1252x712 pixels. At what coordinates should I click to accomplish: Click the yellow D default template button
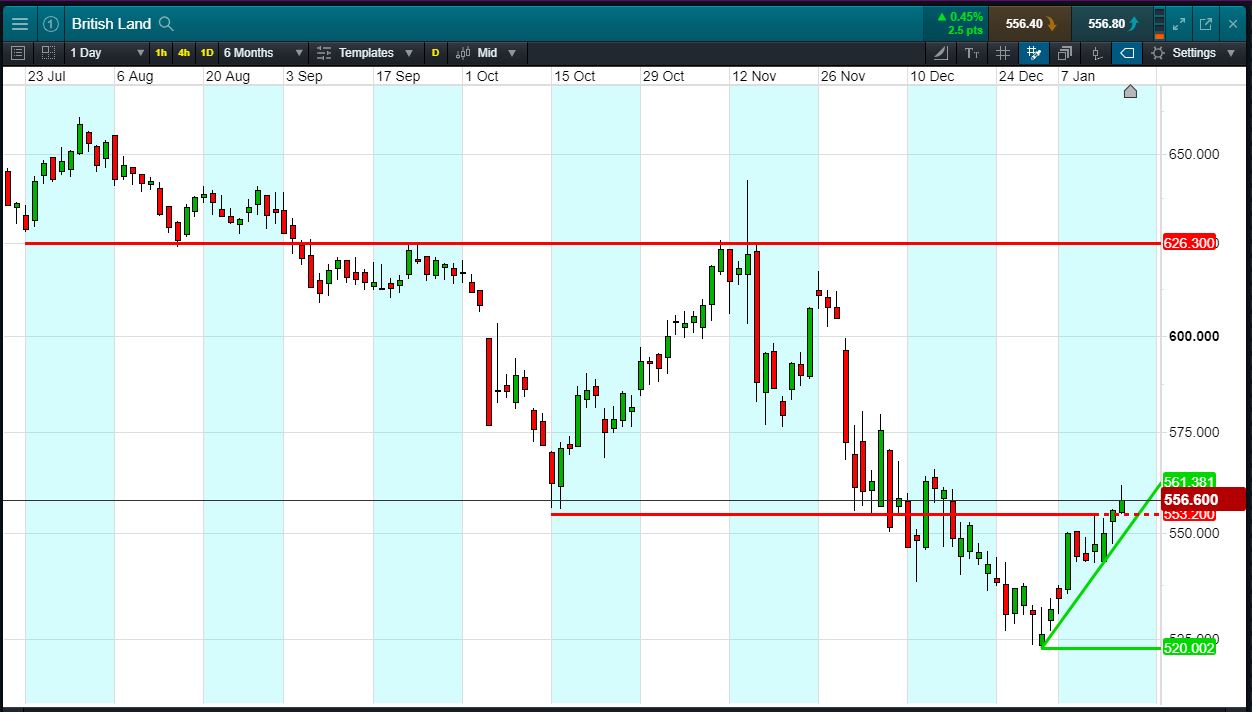pos(435,53)
